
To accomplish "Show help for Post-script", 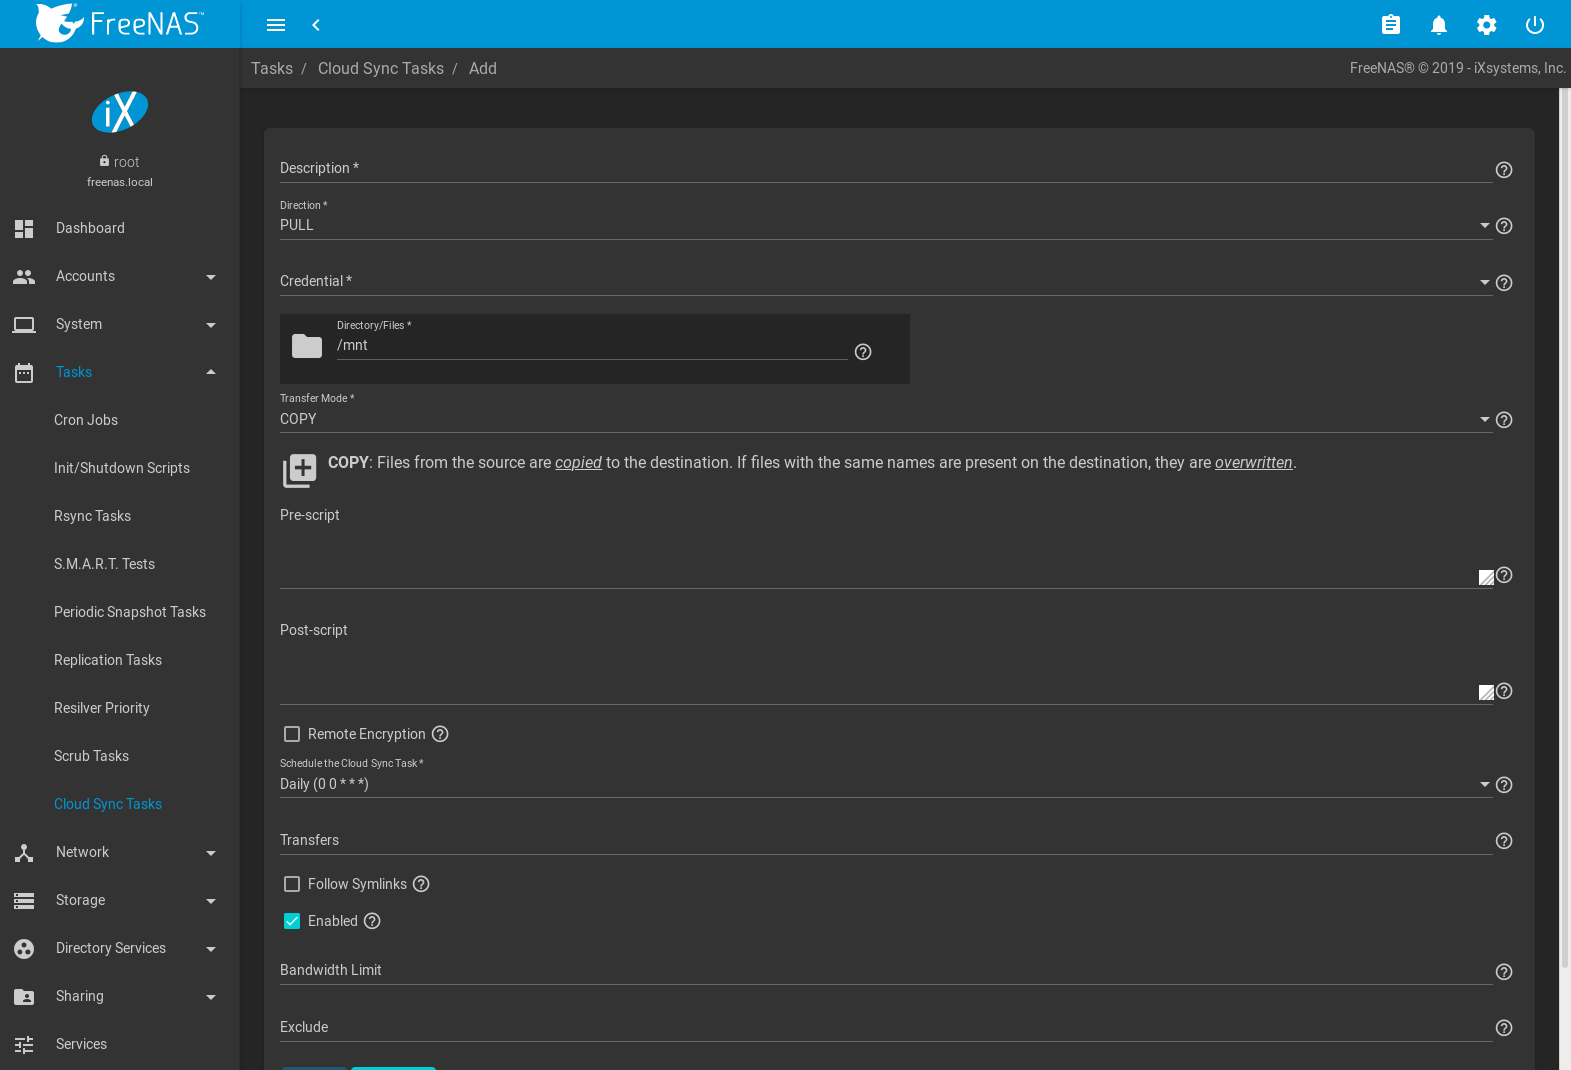I will [1504, 691].
